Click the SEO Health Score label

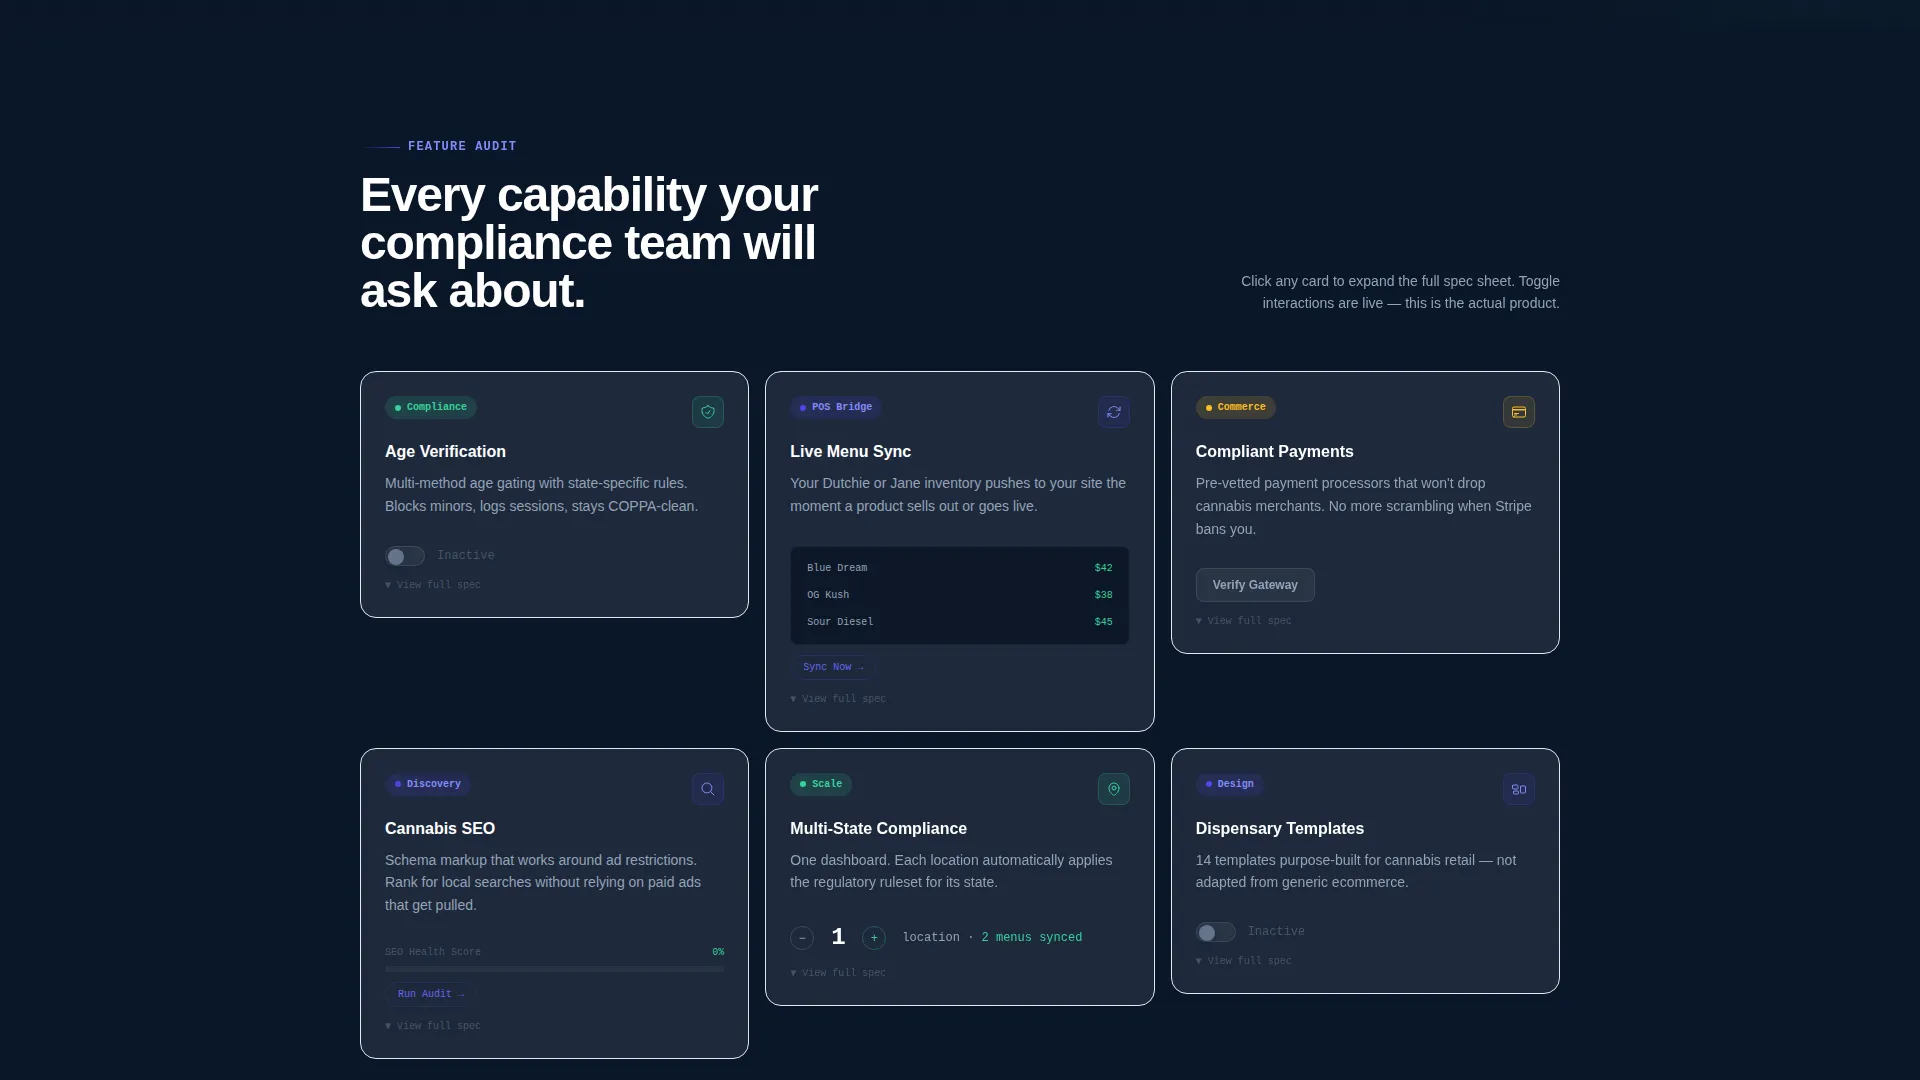pyautogui.click(x=433, y=952)
